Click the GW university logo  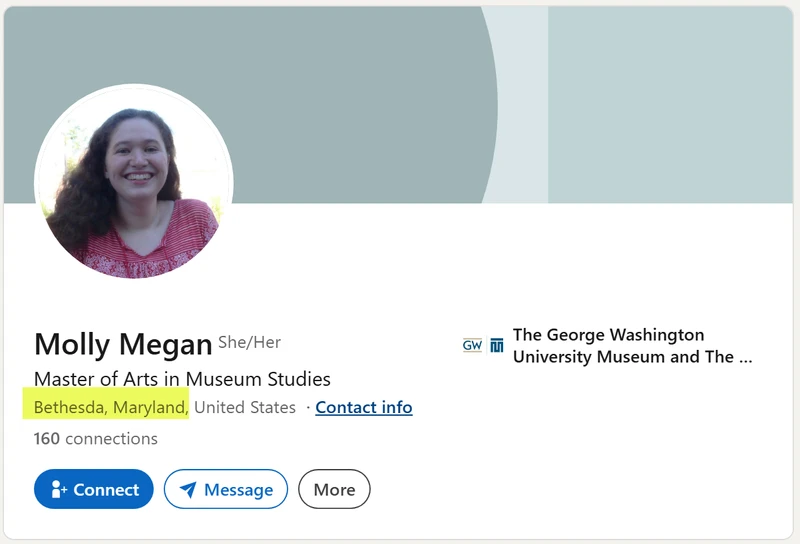click(x=472, y=345)
